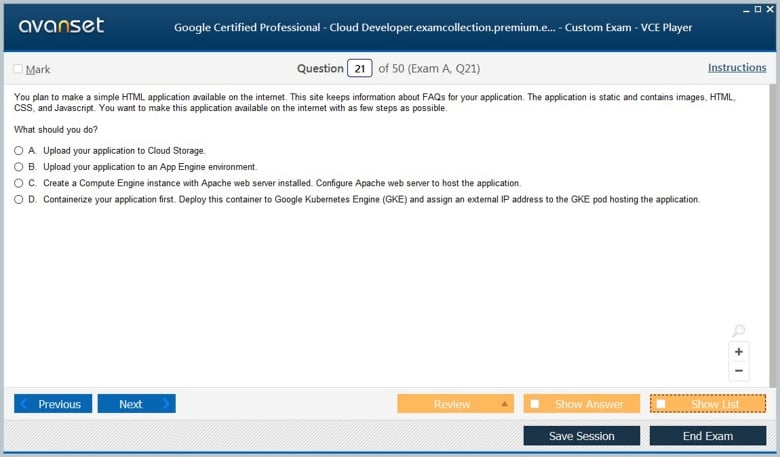This screenshot has width=780, height=457.
Task: Click the question number input field
Action: coord(359,69)
